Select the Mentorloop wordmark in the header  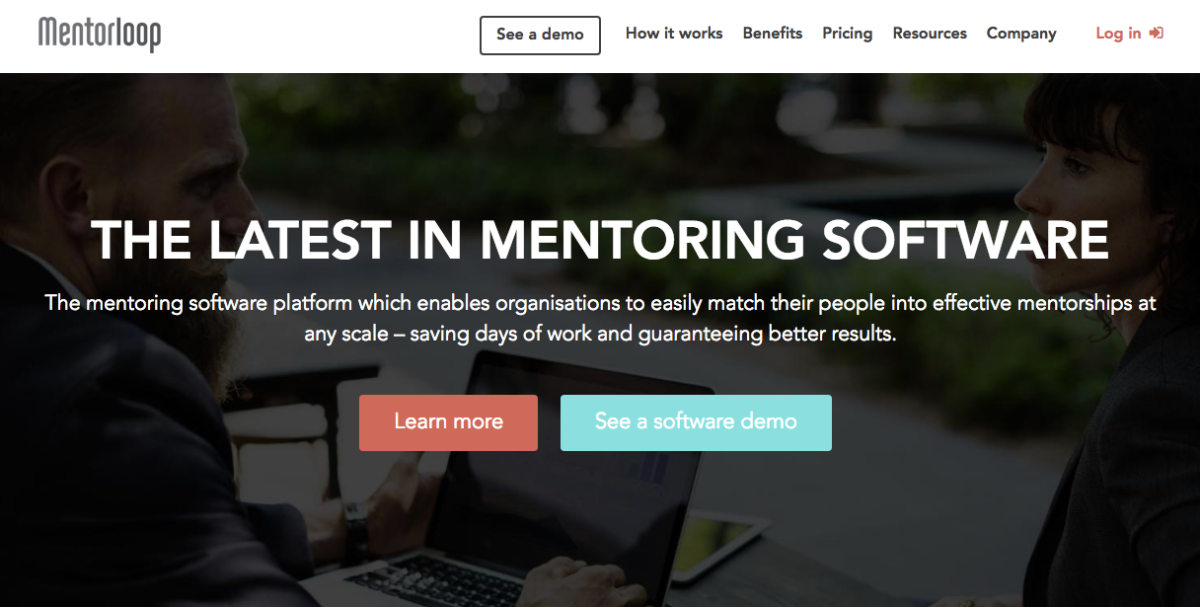98,33
